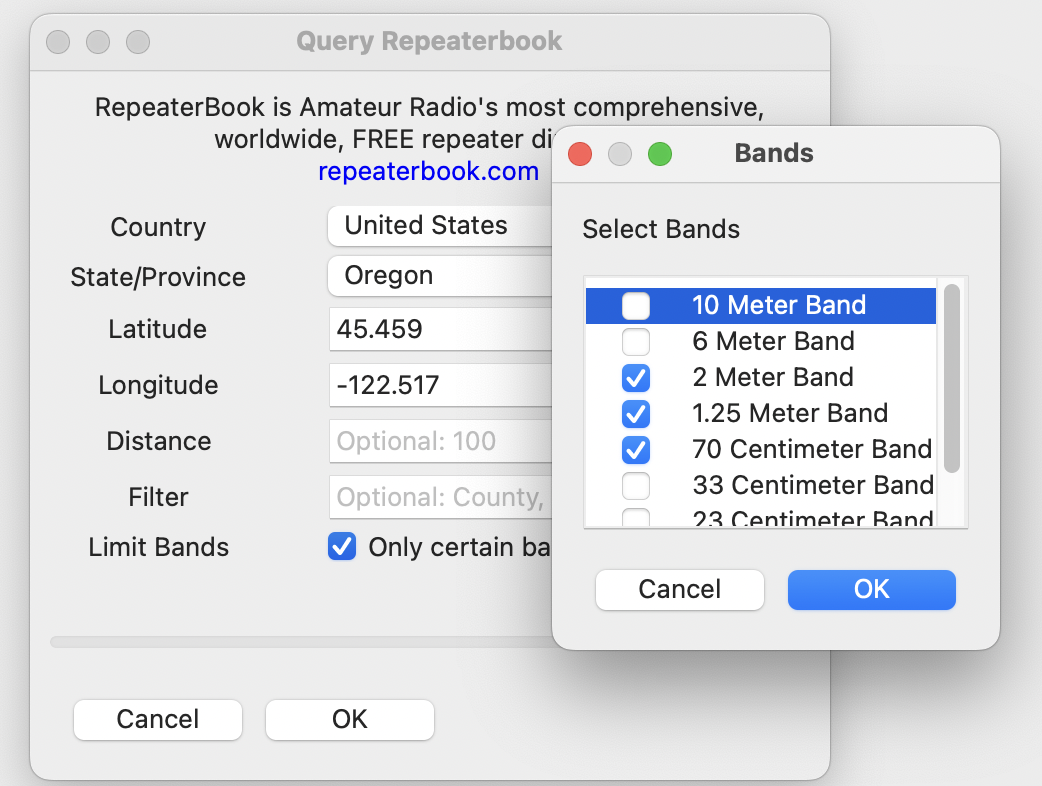Confirm band selection with OK in Bands dialog
This screenshot has width=1042, height=786.
871,589
